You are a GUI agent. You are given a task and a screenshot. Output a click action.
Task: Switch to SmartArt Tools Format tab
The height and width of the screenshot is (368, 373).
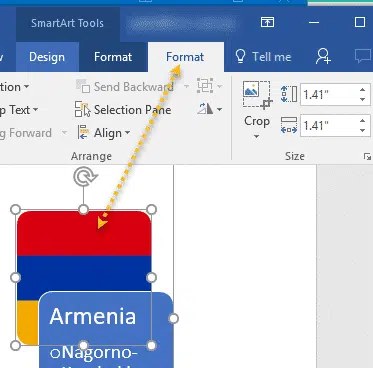pos(113,57)
